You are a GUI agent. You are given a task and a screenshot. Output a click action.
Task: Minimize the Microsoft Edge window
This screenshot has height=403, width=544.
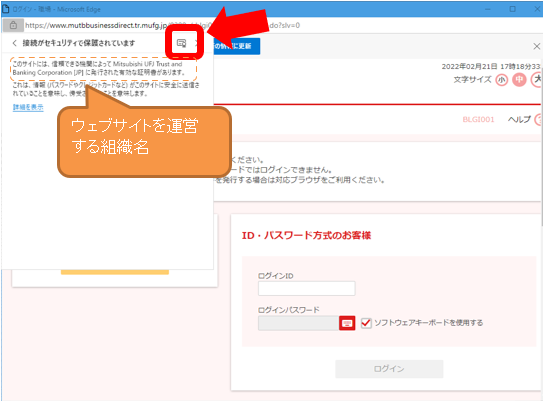(x=488, y=9)
